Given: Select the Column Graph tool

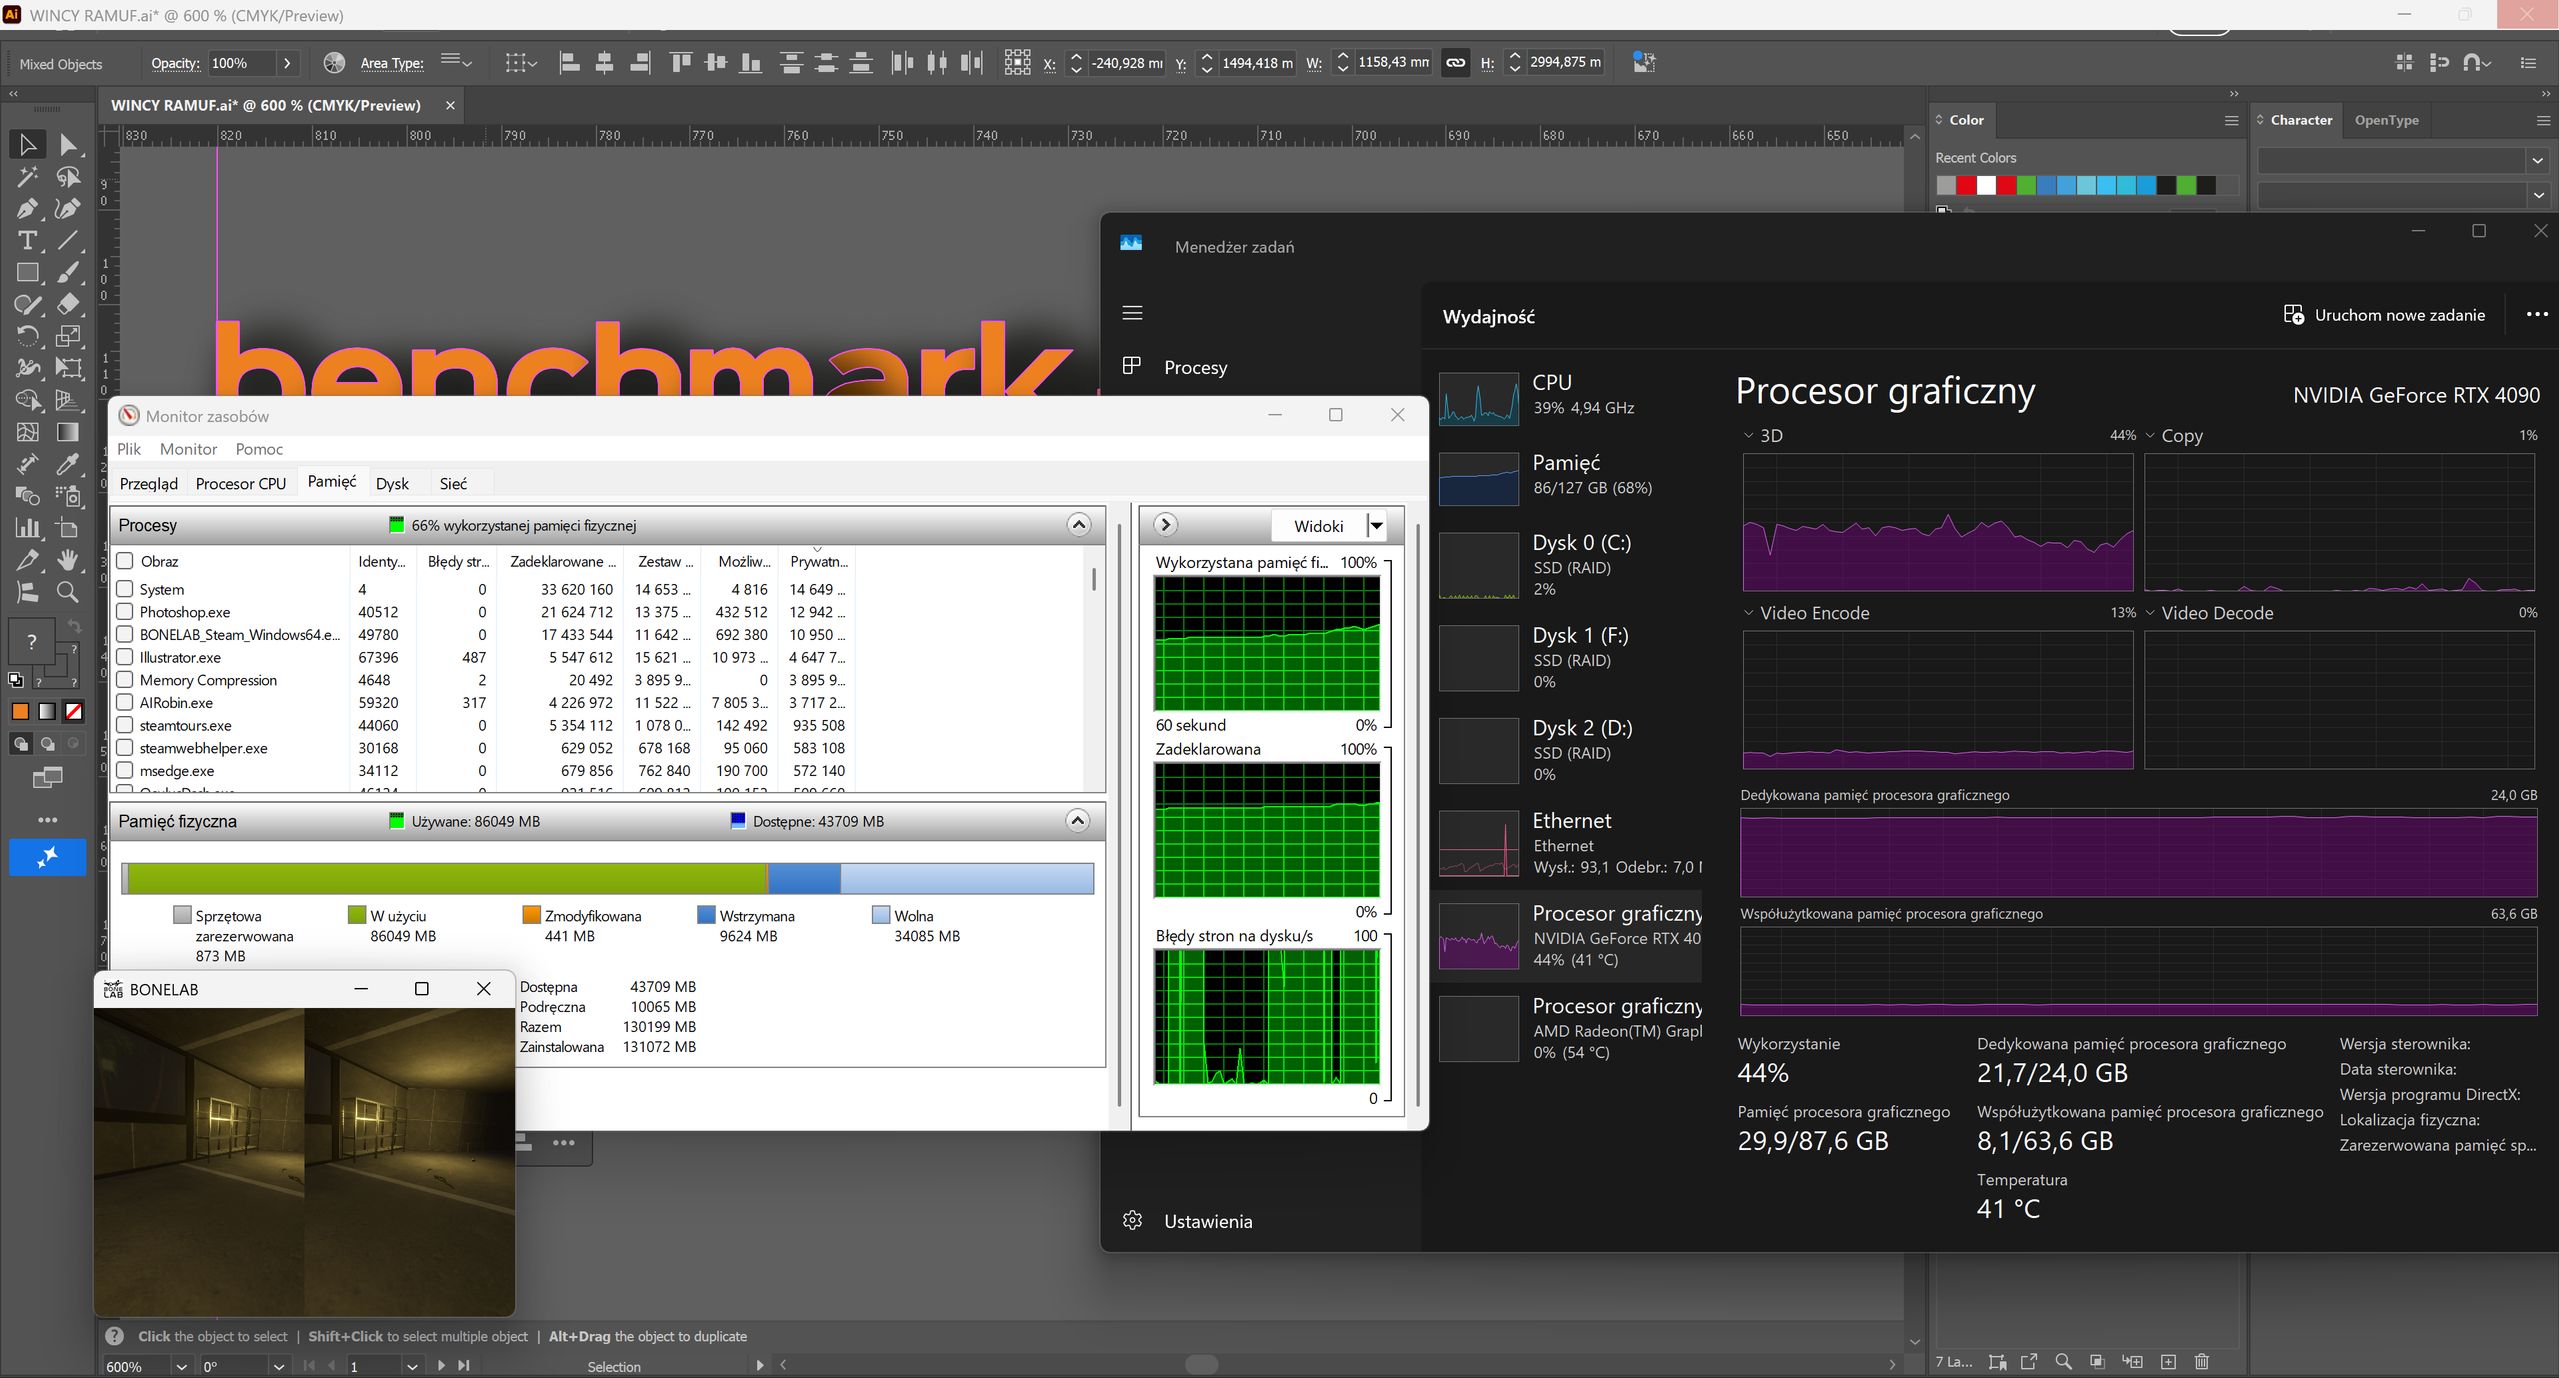Looking at the screenshot, I should [27, 528].
